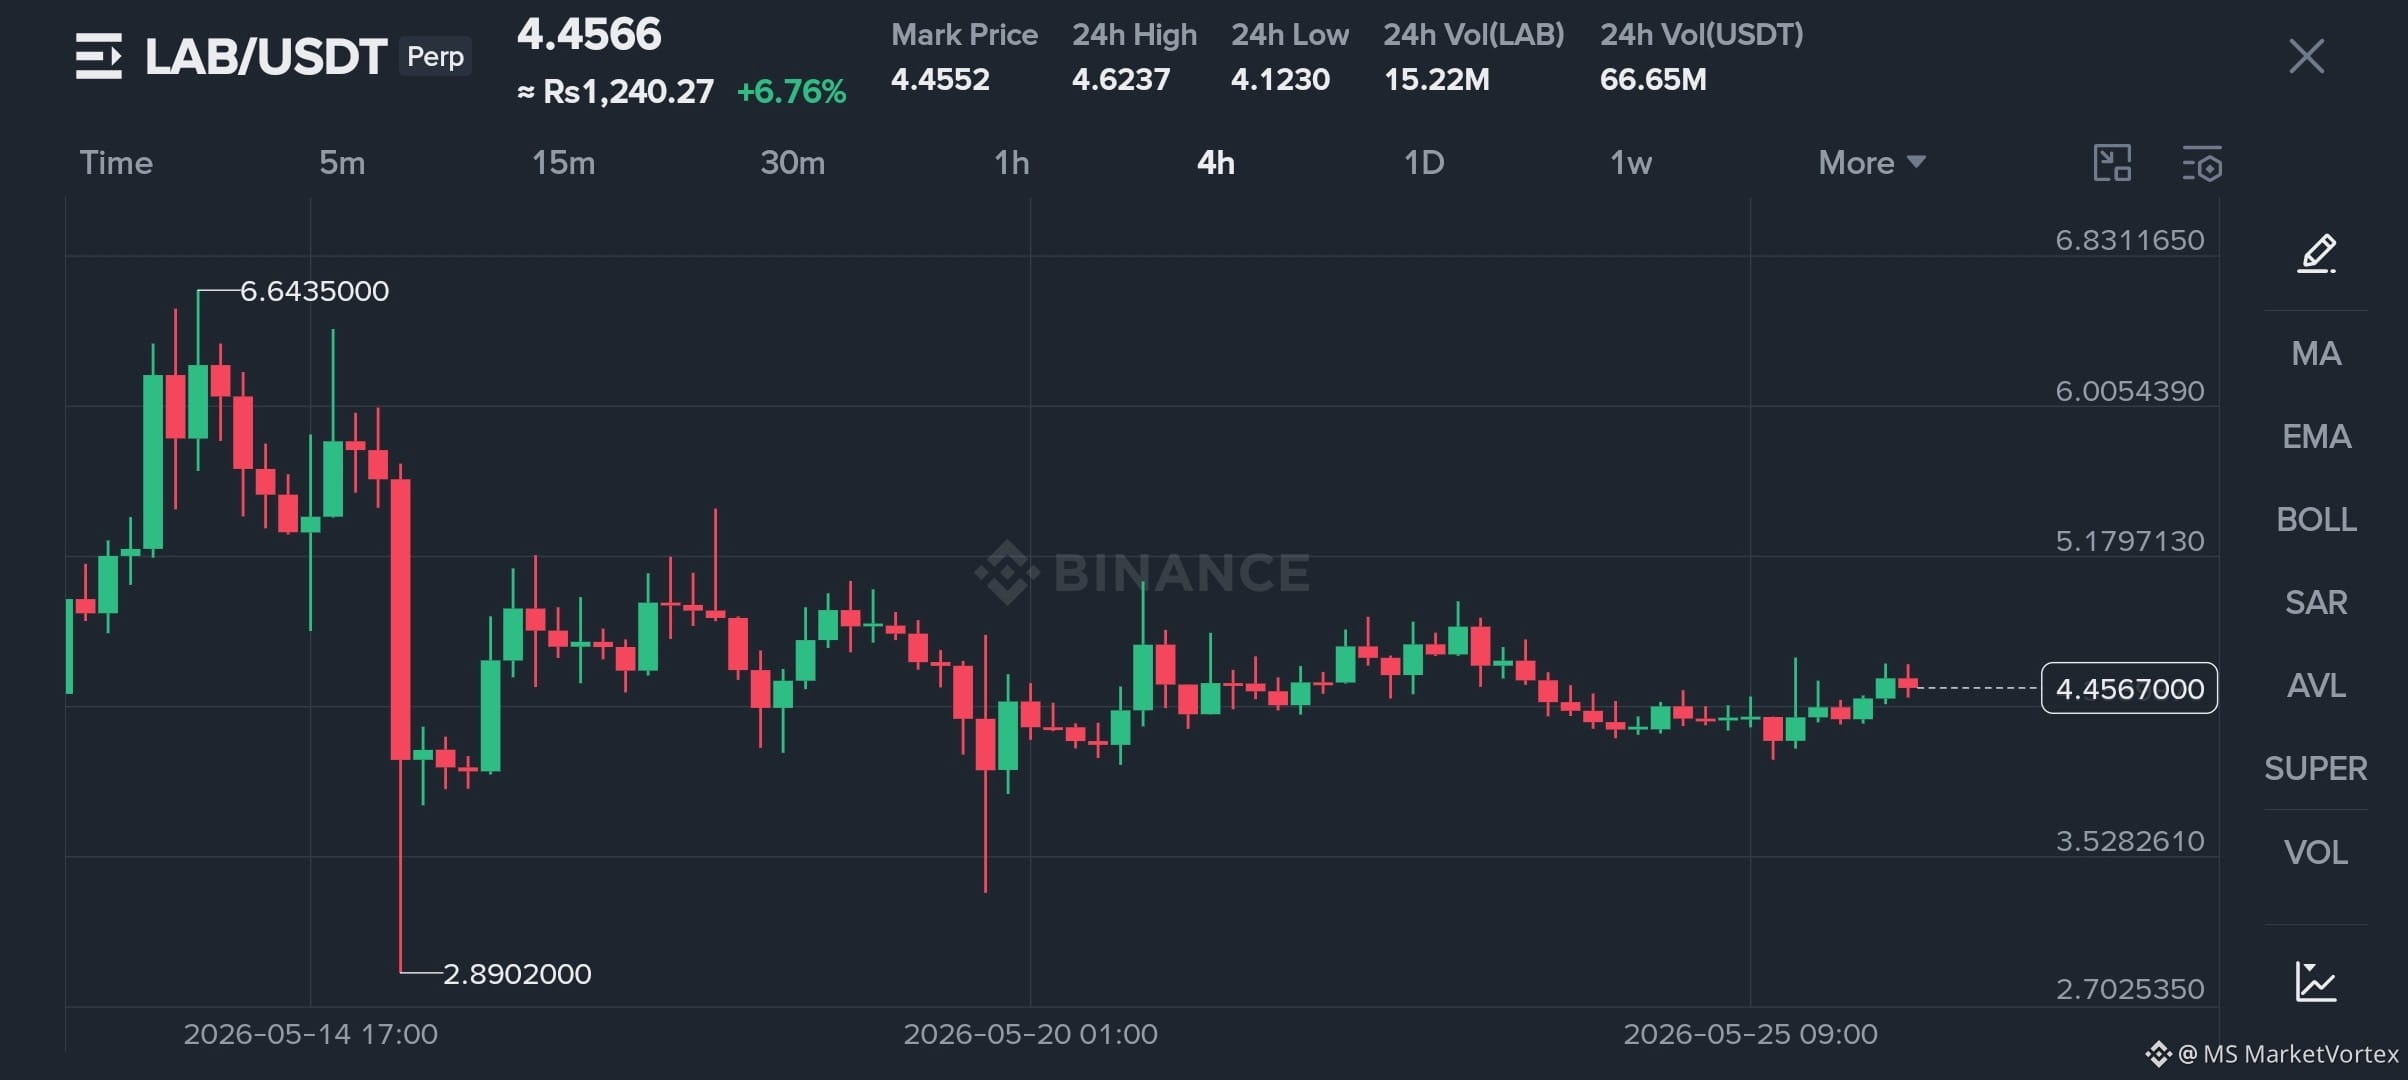
Task: Select the 5m timeframe
Action: [342, 162]
